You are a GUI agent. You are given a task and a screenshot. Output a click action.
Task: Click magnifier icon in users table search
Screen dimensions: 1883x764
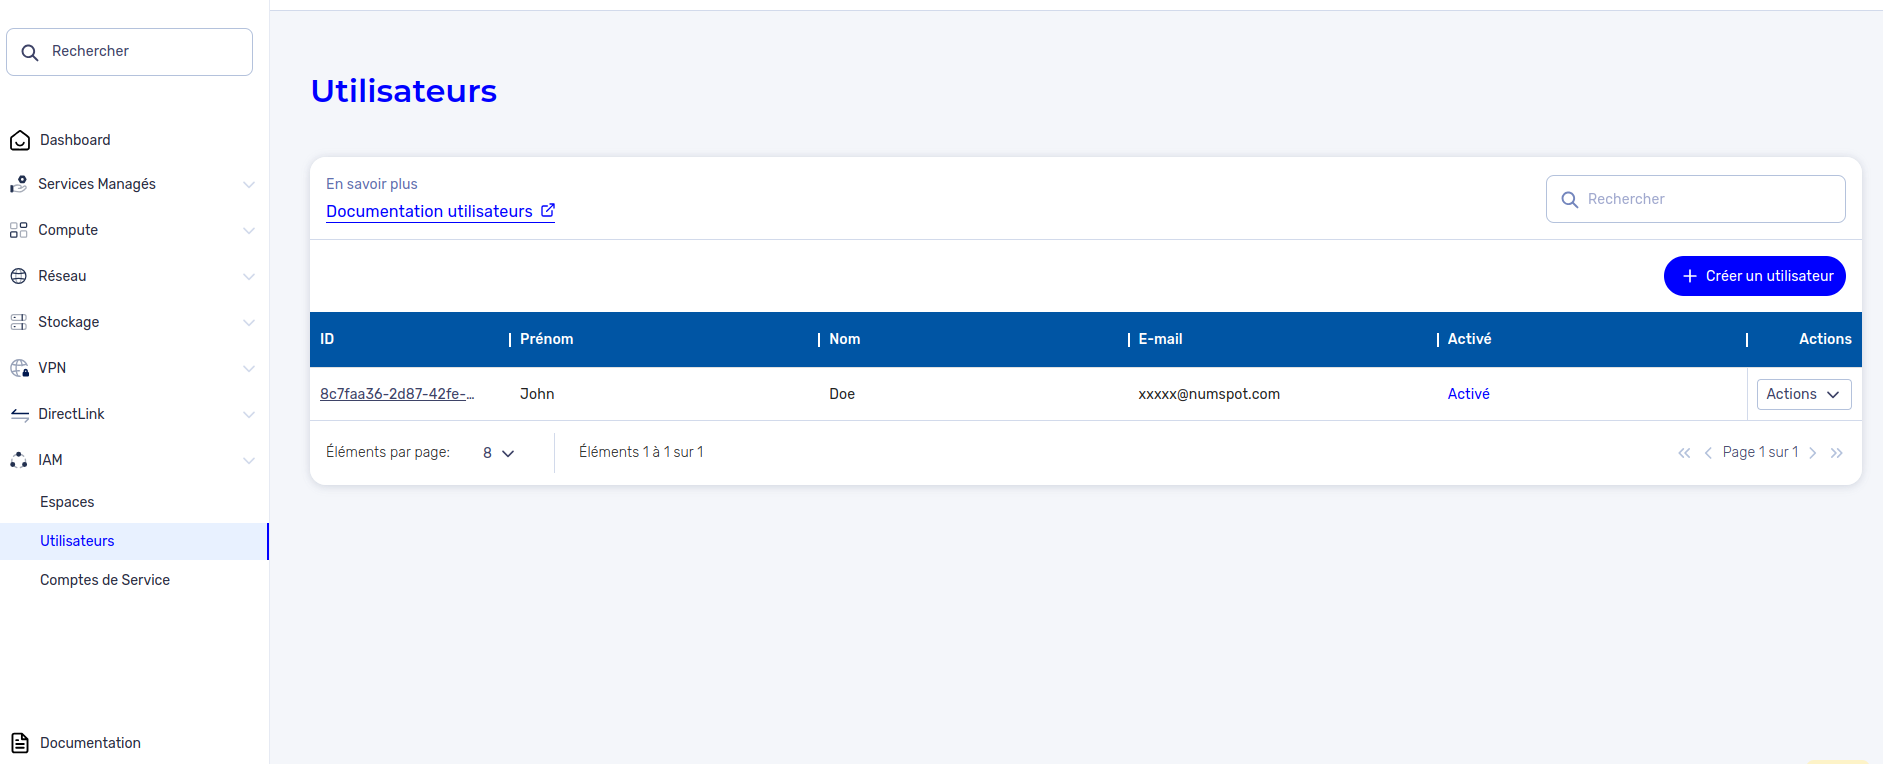(1570, 200)
